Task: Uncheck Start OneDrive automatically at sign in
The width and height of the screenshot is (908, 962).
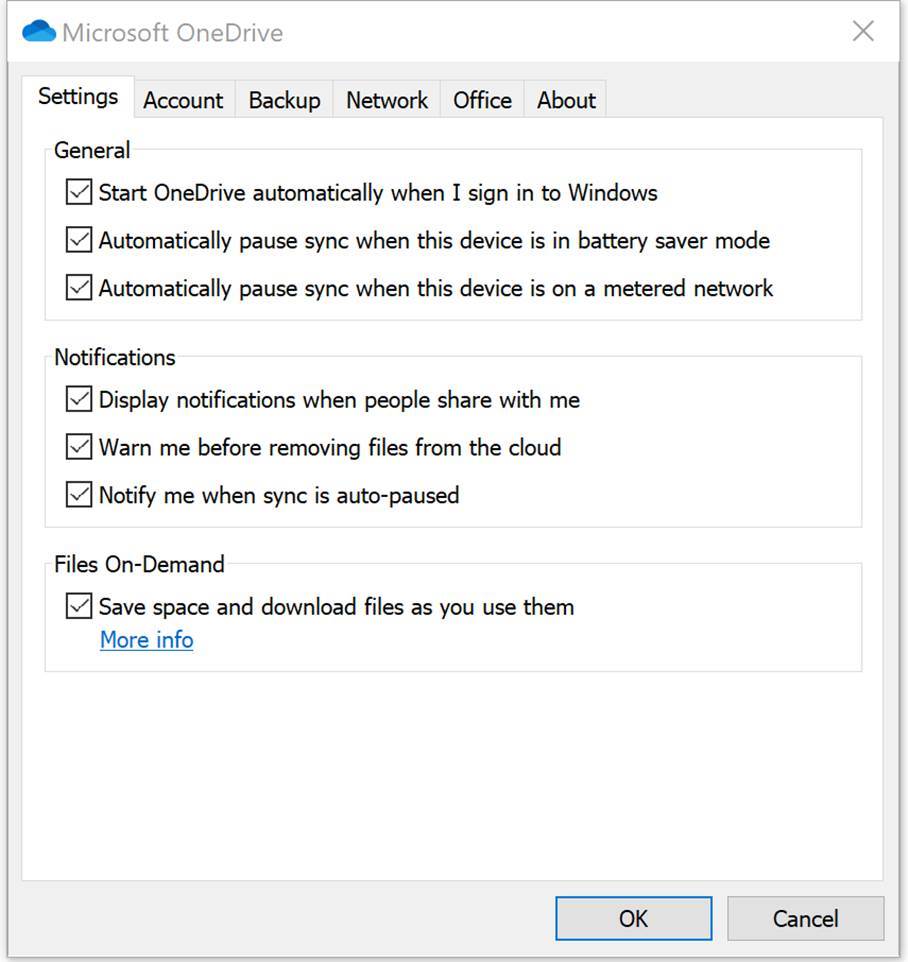Action: coord(79,192)
